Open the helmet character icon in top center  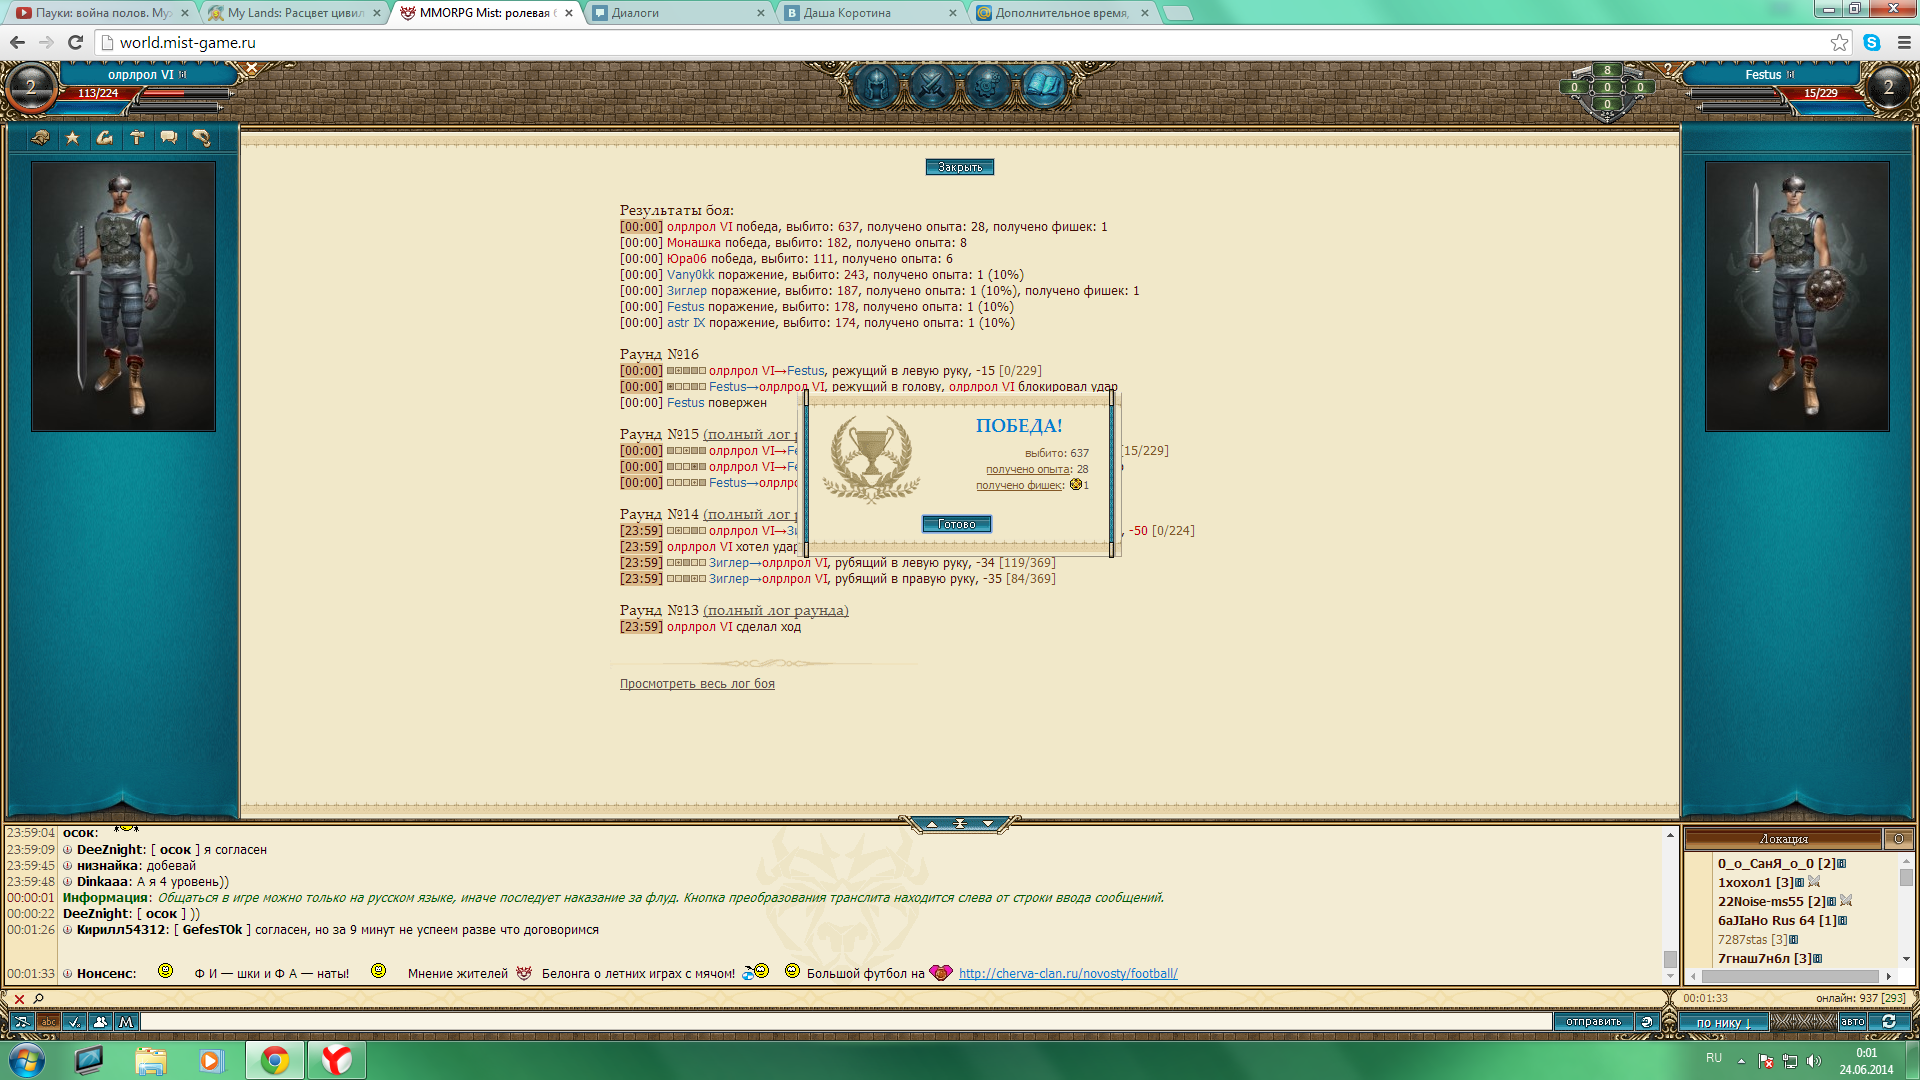click(877, 87)
